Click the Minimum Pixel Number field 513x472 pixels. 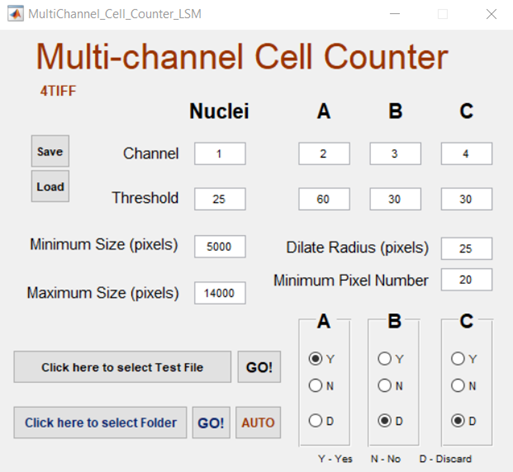467,280
